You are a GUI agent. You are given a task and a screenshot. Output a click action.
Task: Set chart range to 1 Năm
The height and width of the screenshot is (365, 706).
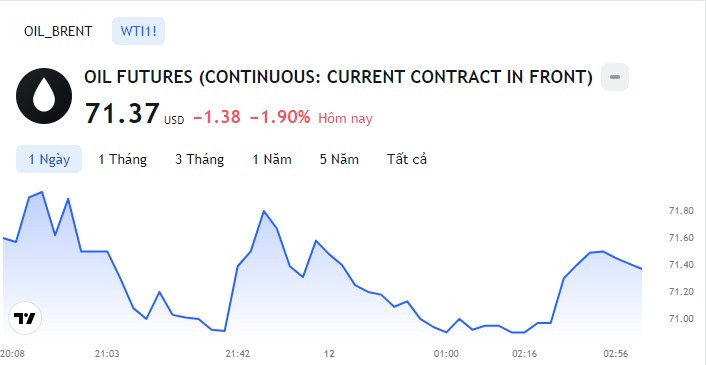coord(272,159)
